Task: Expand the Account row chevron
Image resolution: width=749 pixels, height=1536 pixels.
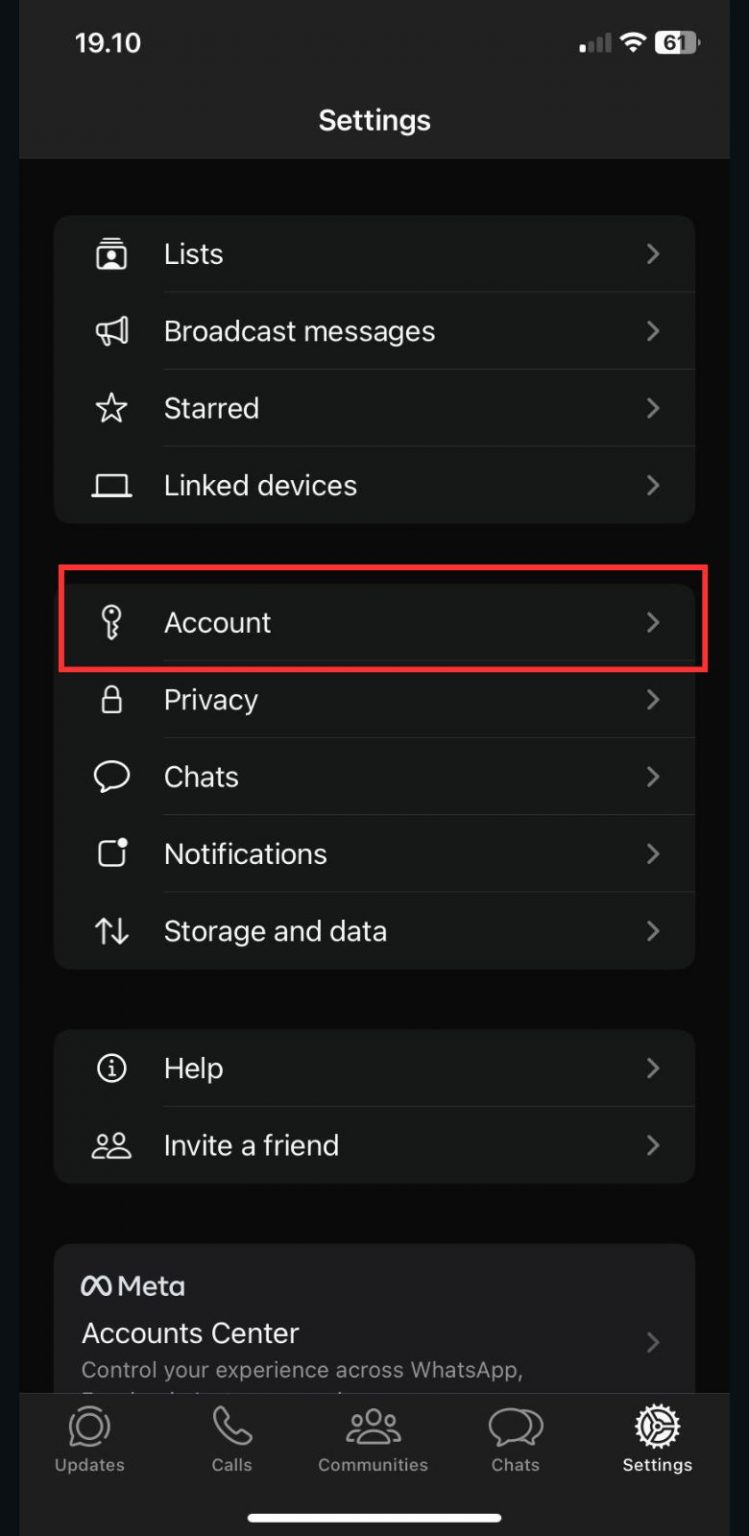Action: coord(653,622)
